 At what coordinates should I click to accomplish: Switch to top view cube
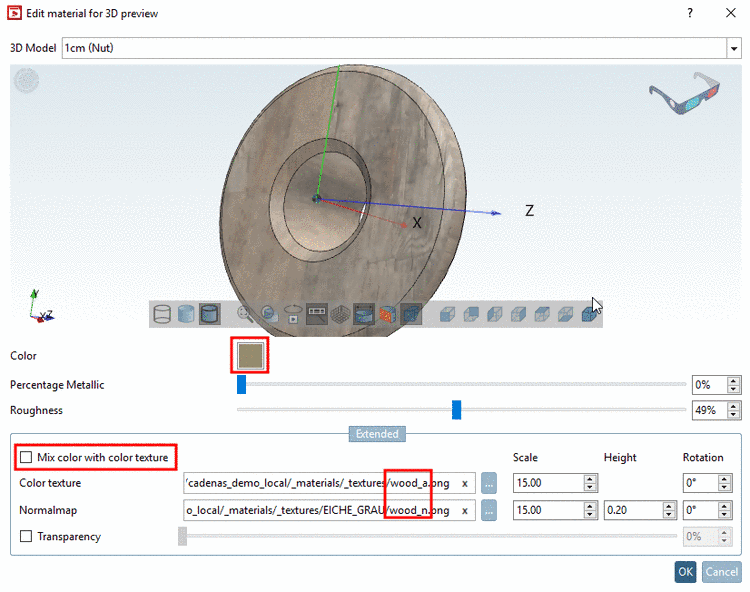point(542,314)
